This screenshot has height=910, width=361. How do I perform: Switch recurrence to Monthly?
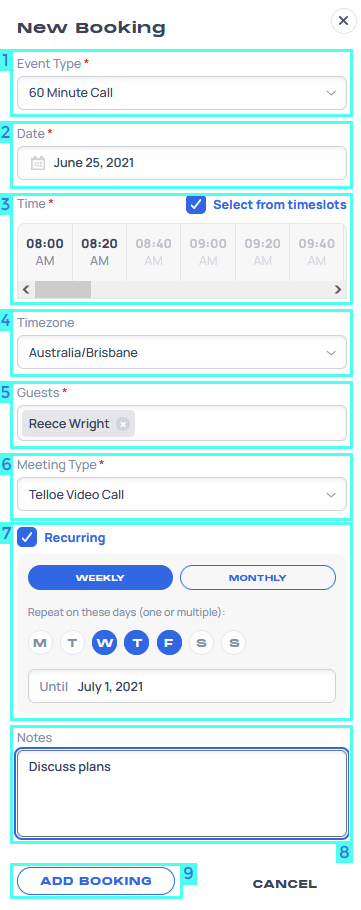(258, 578)
